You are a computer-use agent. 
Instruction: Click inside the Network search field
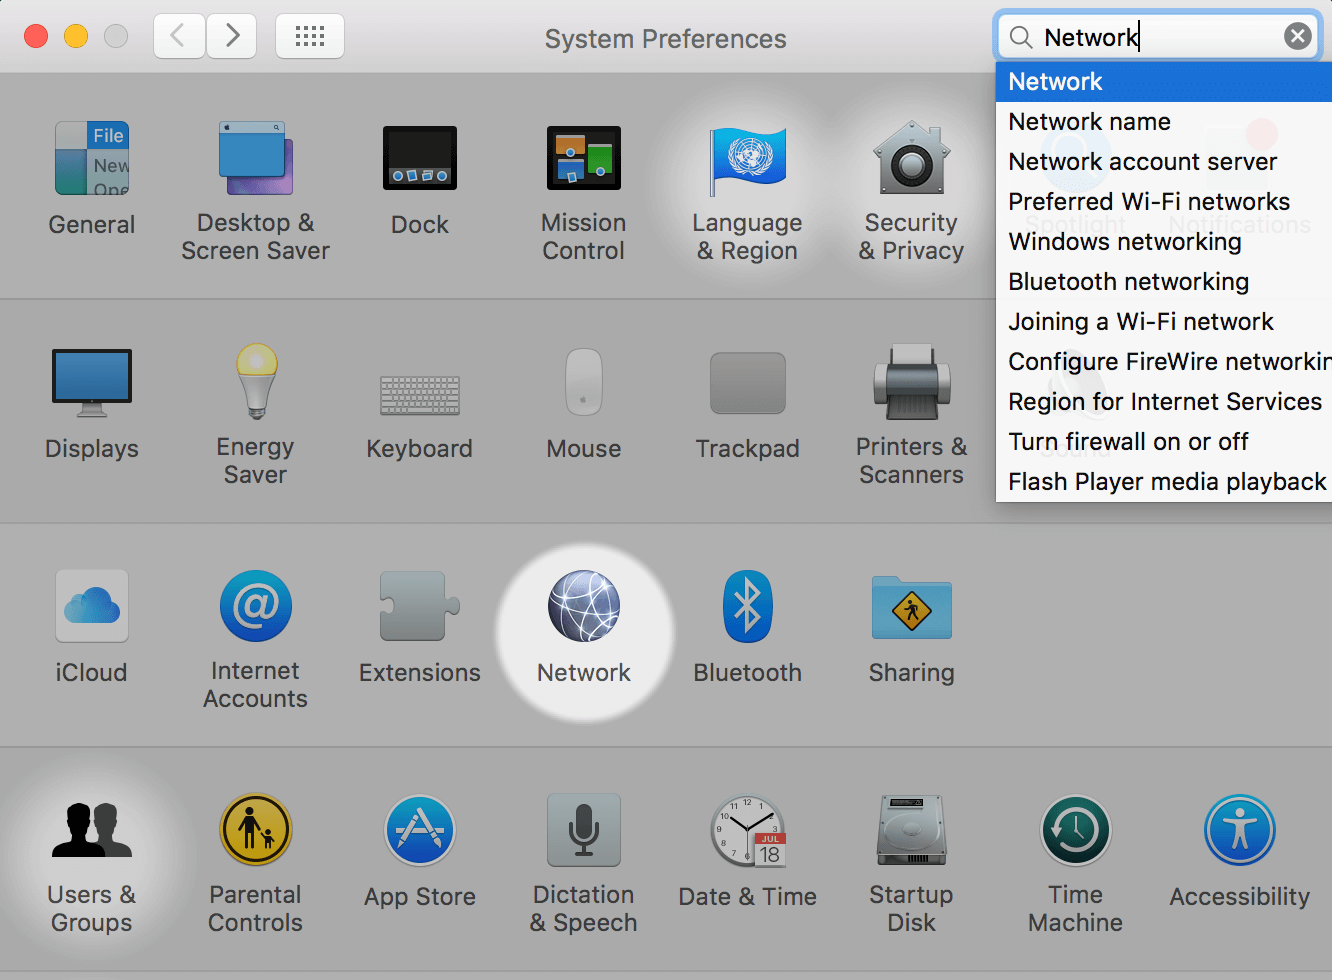pyautogui.click(x=1158, y=37)
